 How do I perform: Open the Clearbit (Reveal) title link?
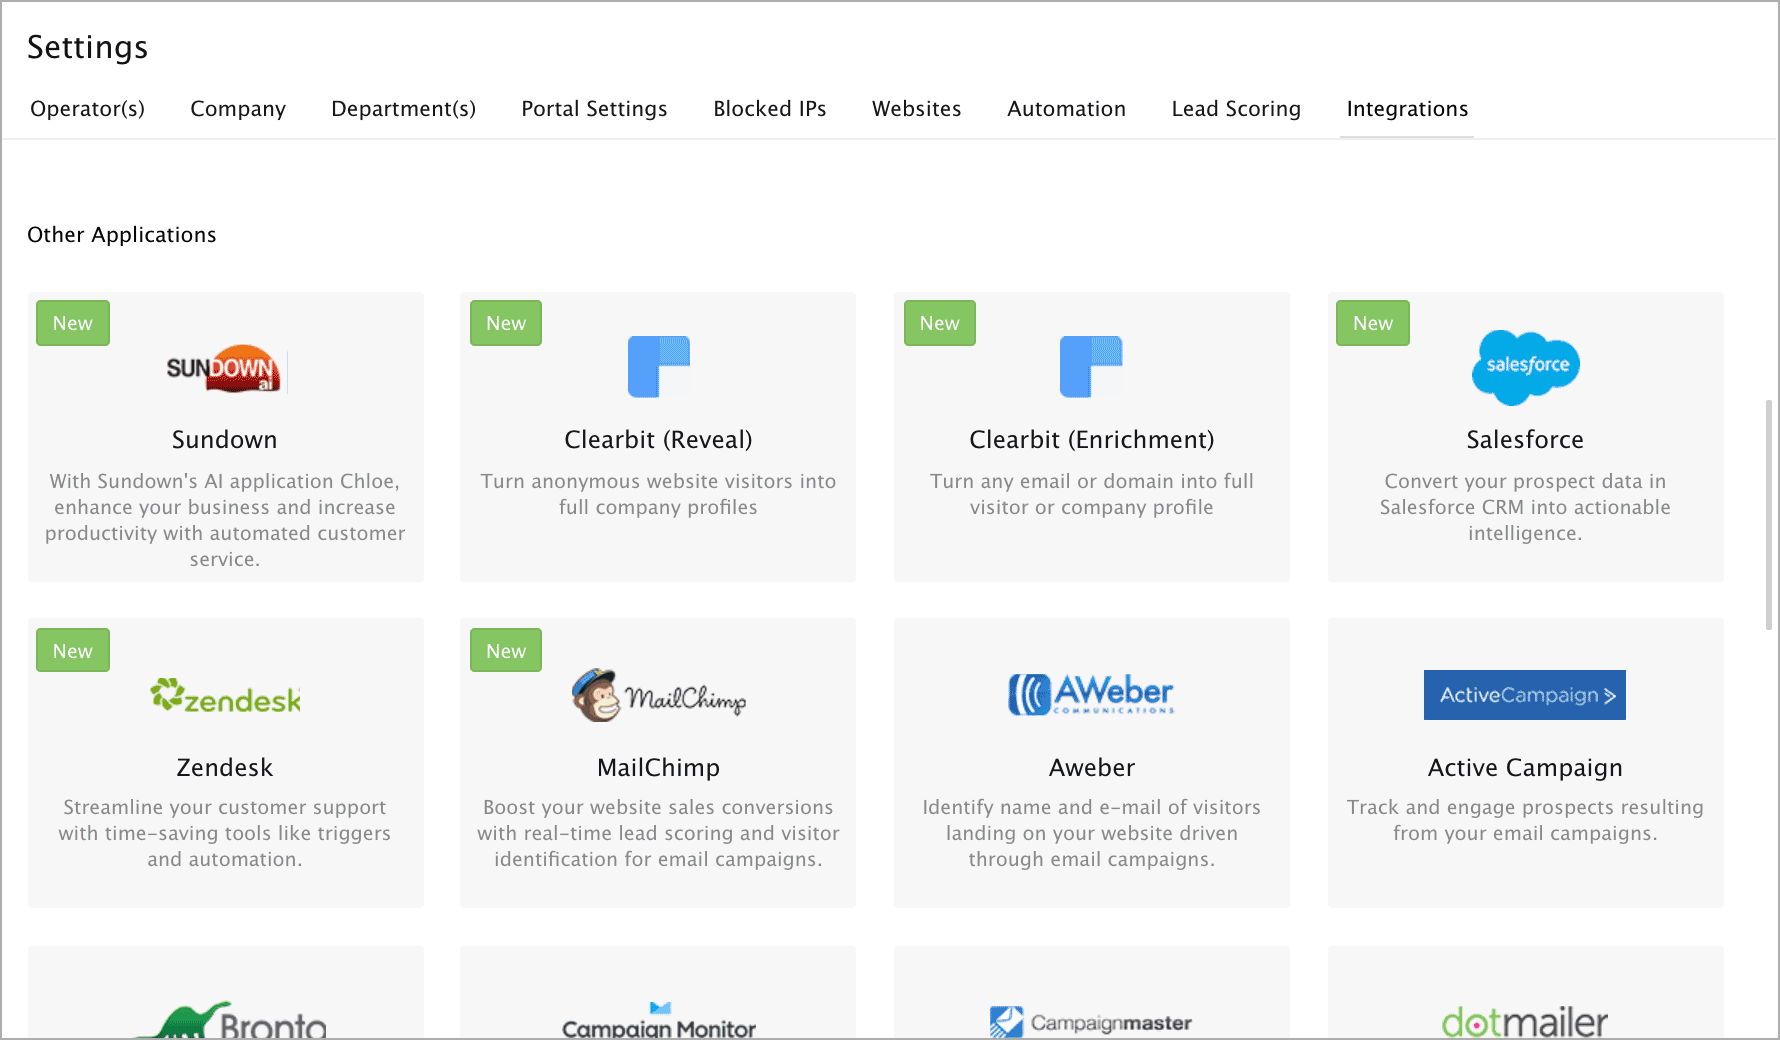658,440
